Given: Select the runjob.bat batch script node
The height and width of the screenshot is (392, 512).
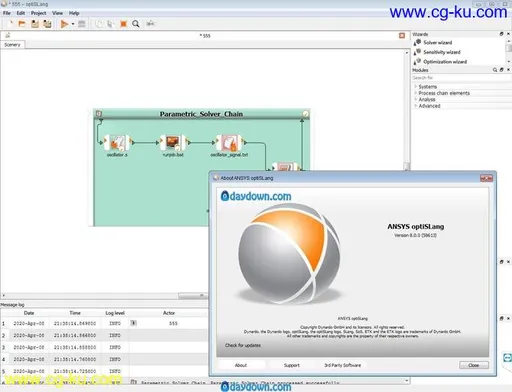Looking at the screenshot, I should pos(173,143).
